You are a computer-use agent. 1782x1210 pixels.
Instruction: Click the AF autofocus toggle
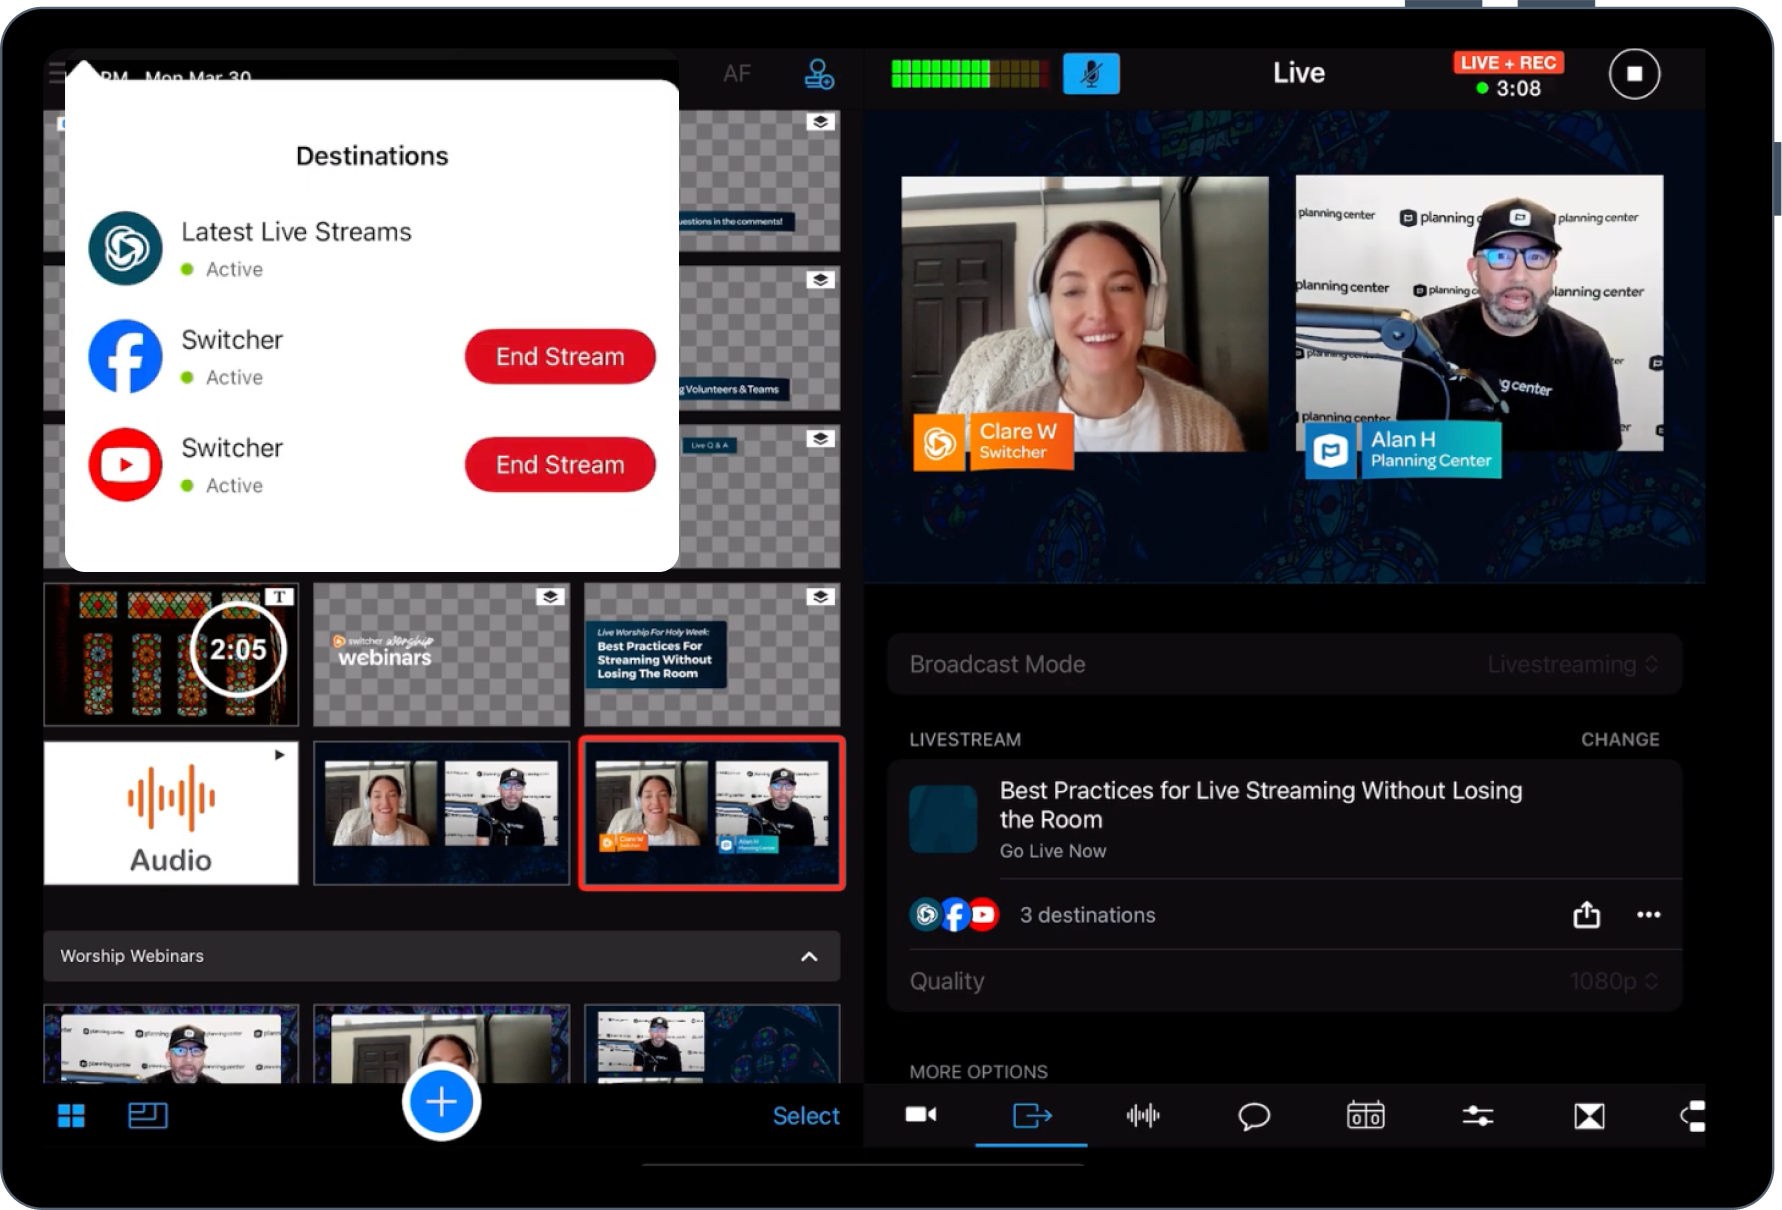(x=737, y=74)
